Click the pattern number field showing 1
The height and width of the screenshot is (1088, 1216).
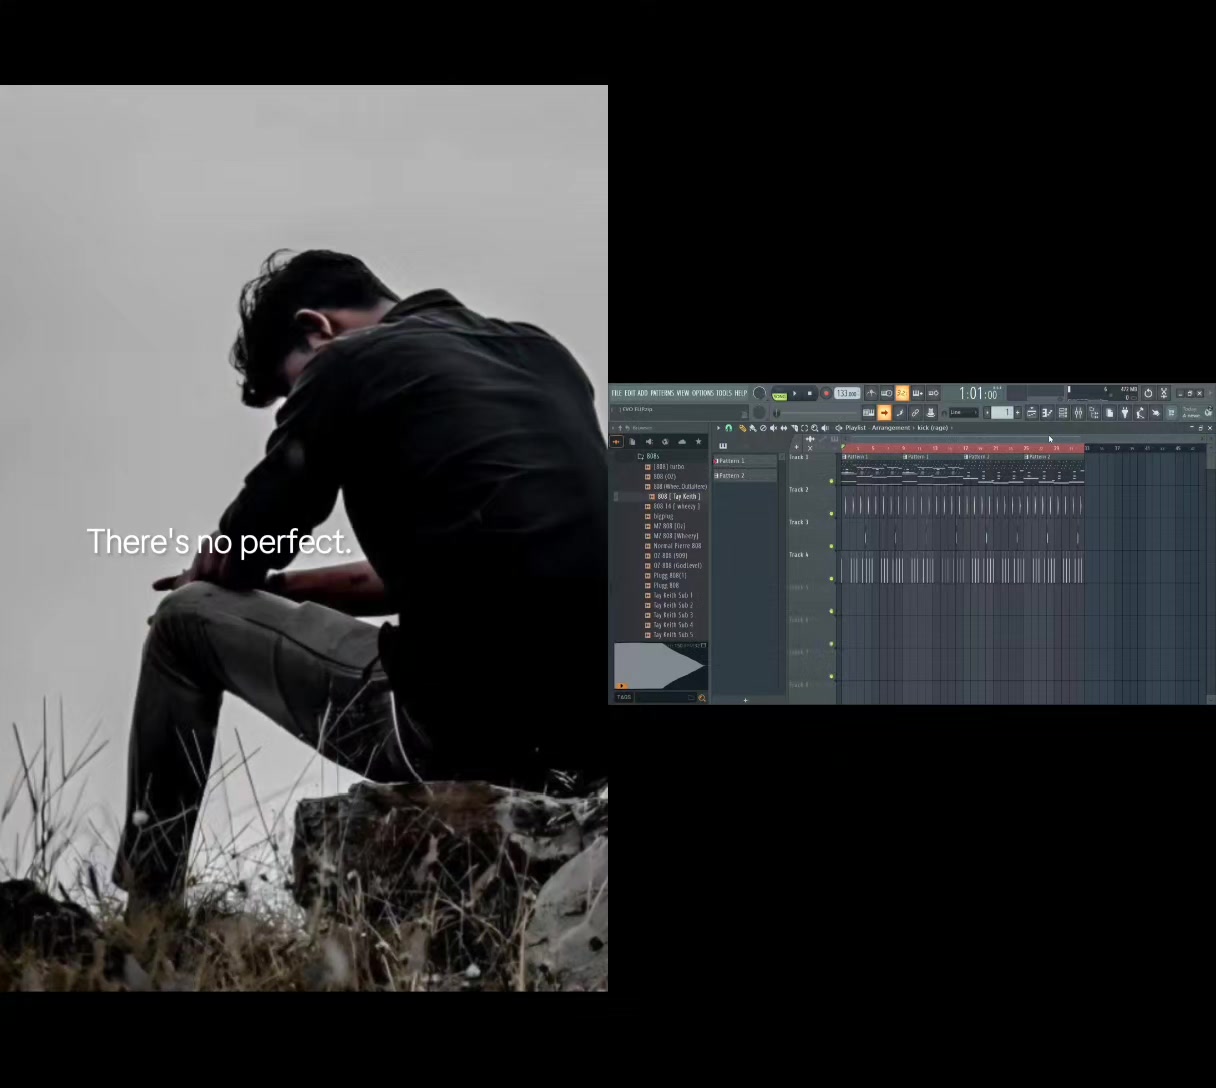point(1002,412)
